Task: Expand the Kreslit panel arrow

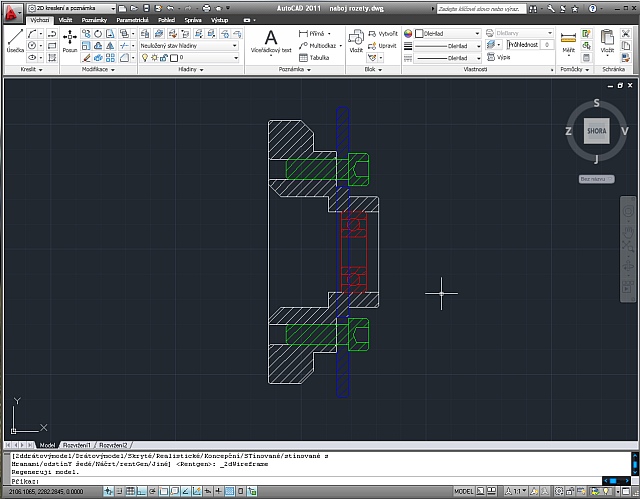Action: (x=40, y=70)
